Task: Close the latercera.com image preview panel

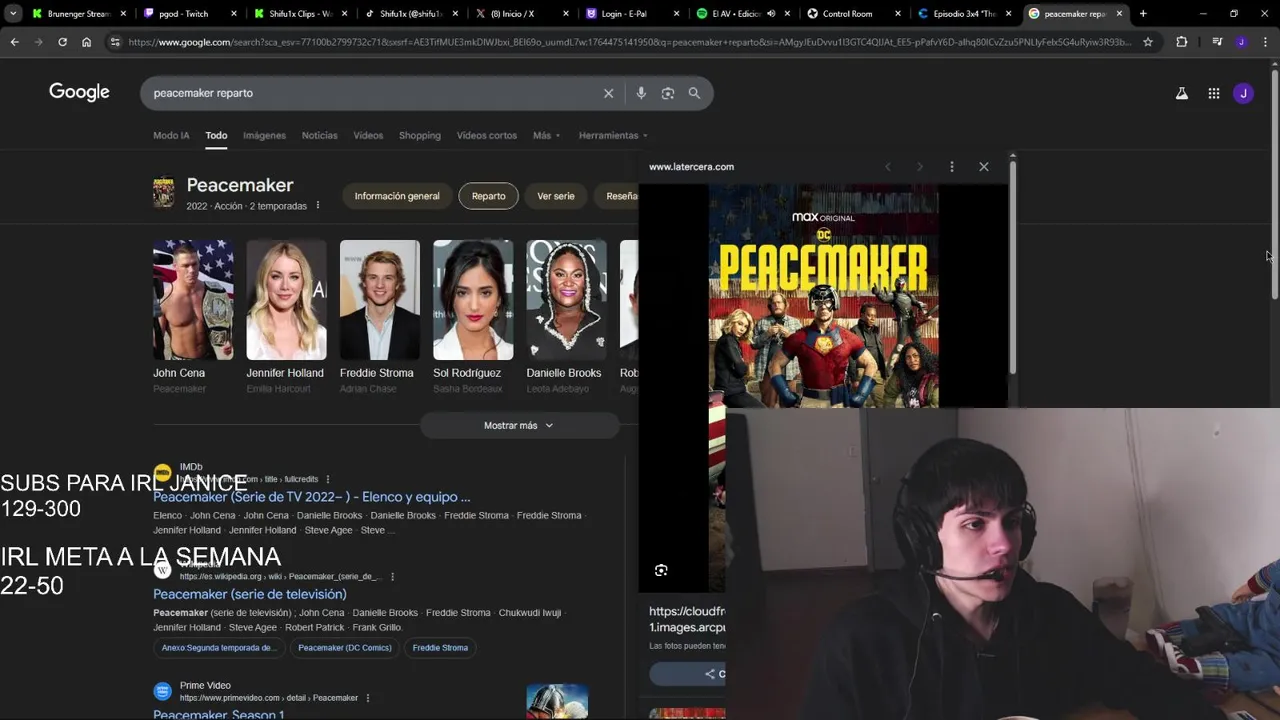Action: (x=984, y=167)
